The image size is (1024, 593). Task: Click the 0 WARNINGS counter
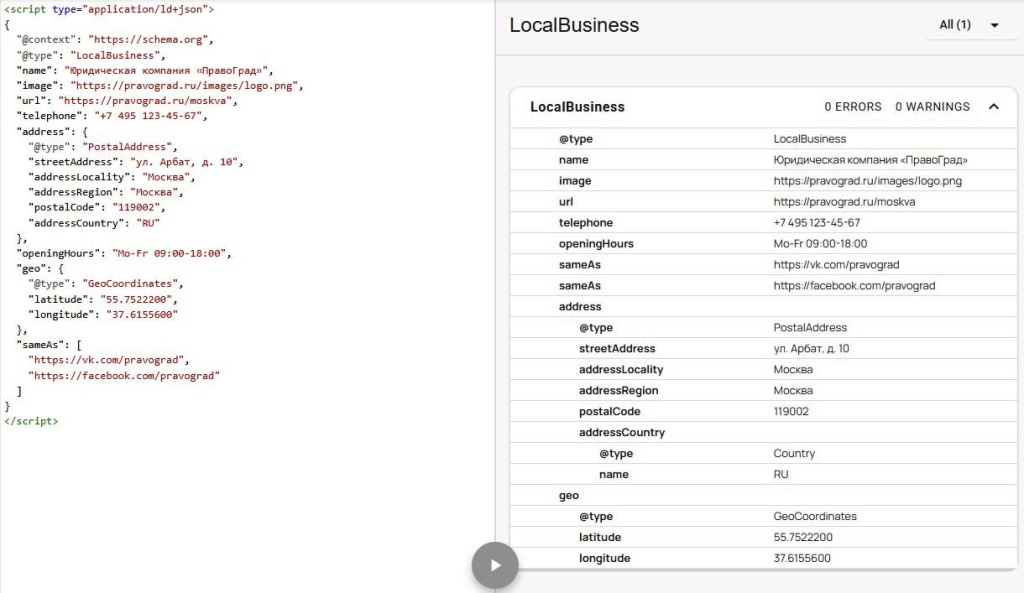[x=932, y=107]
